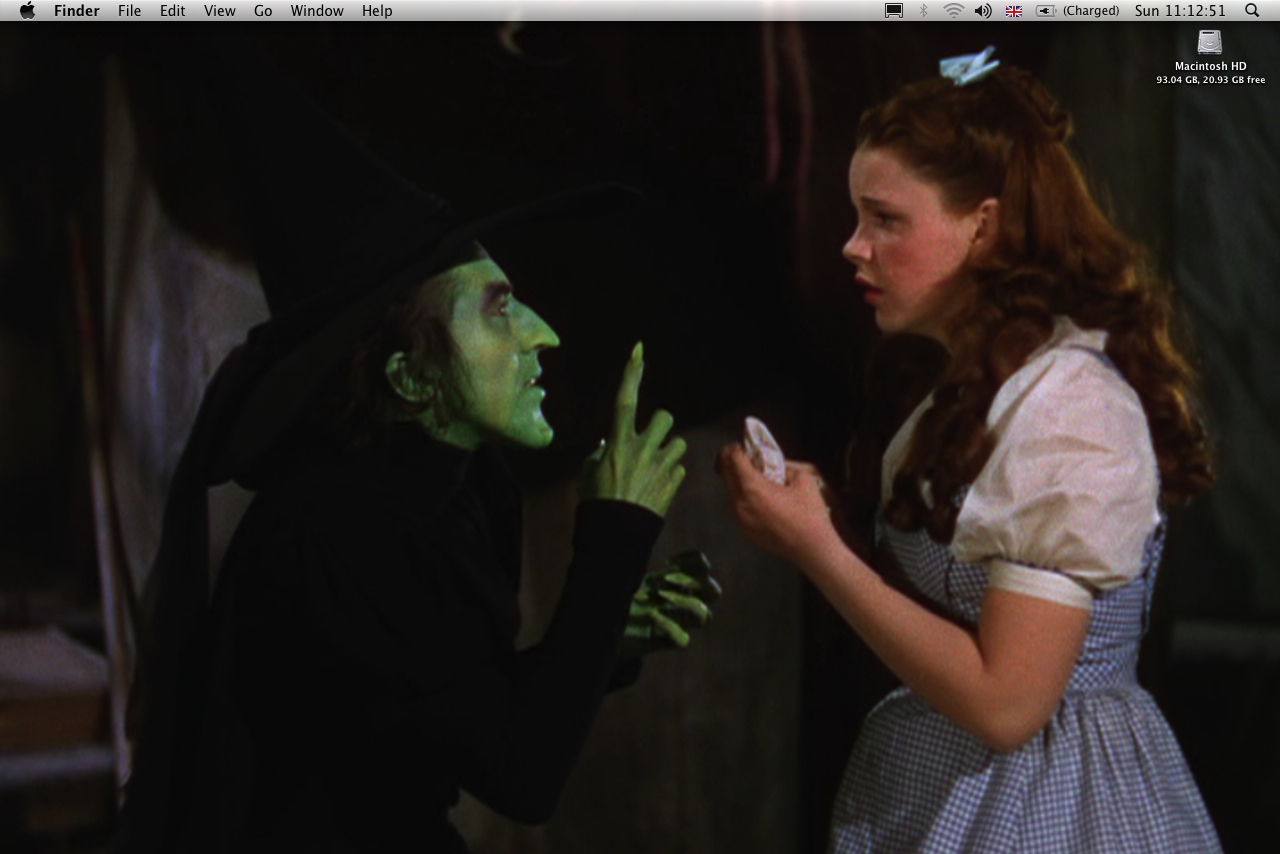The width and height of the screenshot is (1280, 854).
Task: Open the Apple menu
Action: click(27, 10)
